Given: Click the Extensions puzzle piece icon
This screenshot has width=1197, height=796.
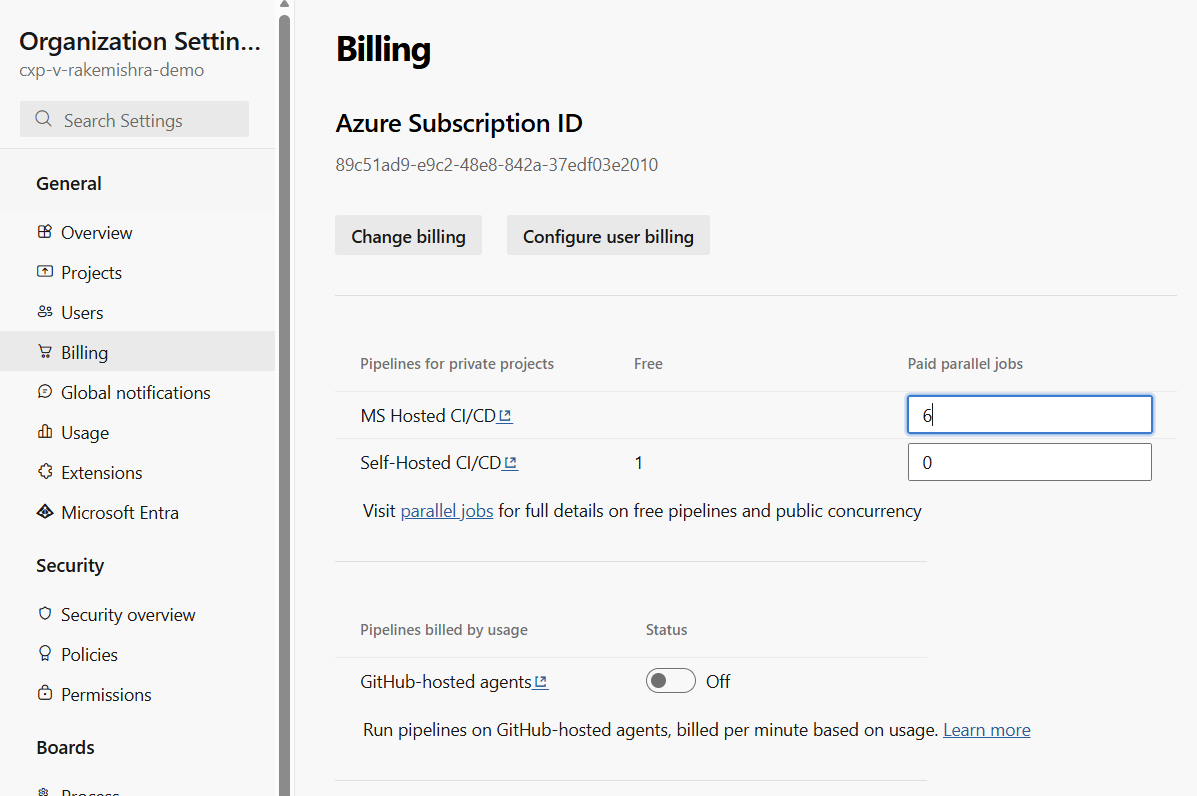Looking at the screenshot, I should coord(45,472).
